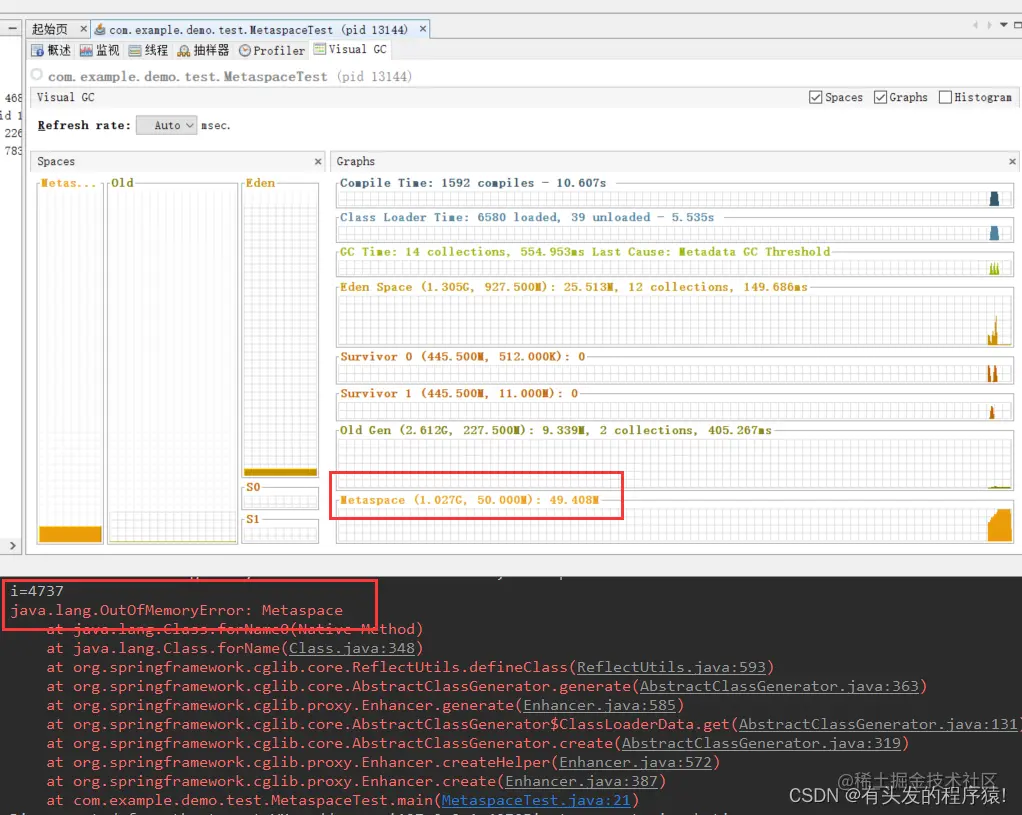Open the 抽样器 sampler subtab

(203, 50)
